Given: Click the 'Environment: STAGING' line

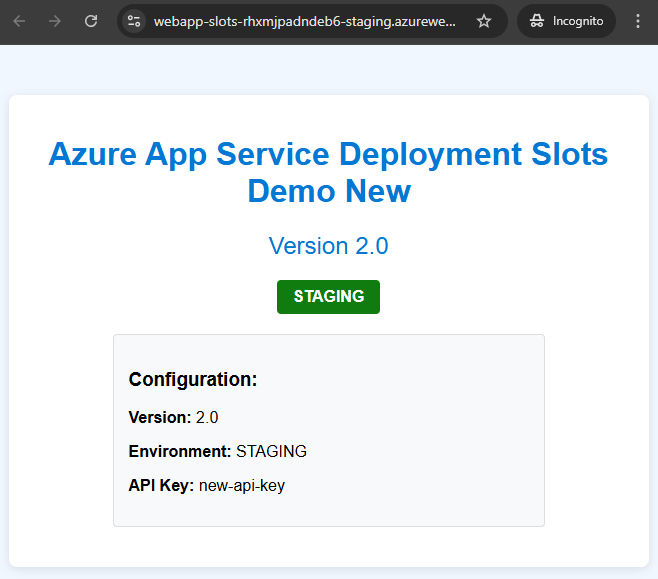Looking at the screenshot, I should pyautogui.click(x=217, y=451).
